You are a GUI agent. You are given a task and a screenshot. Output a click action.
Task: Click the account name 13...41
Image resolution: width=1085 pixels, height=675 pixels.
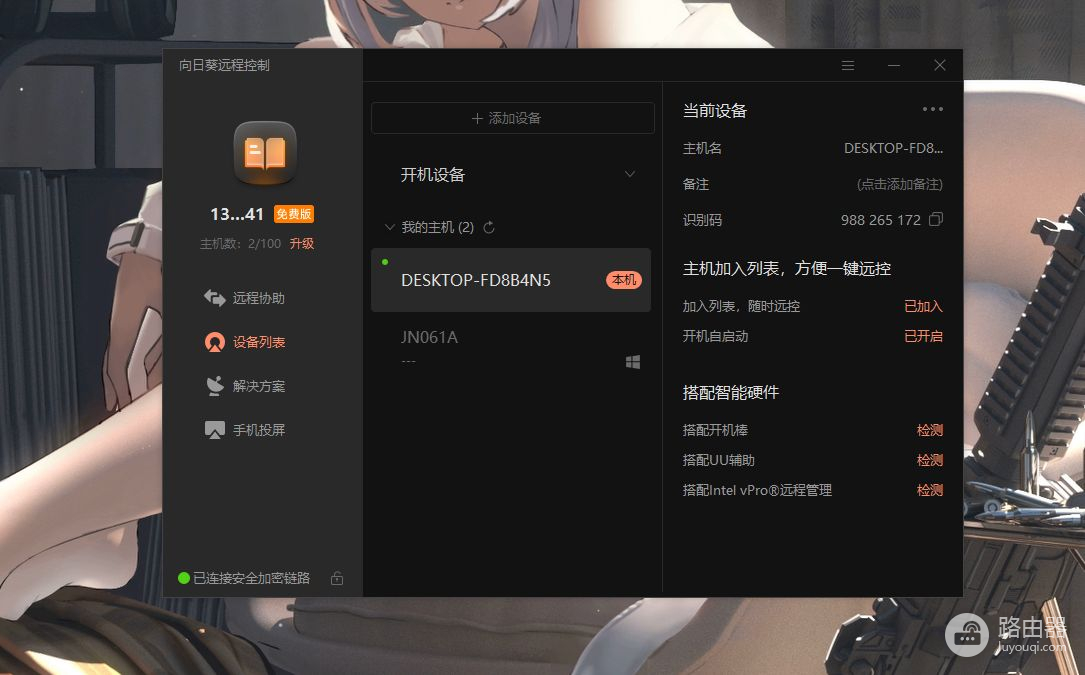coord(237,215)
